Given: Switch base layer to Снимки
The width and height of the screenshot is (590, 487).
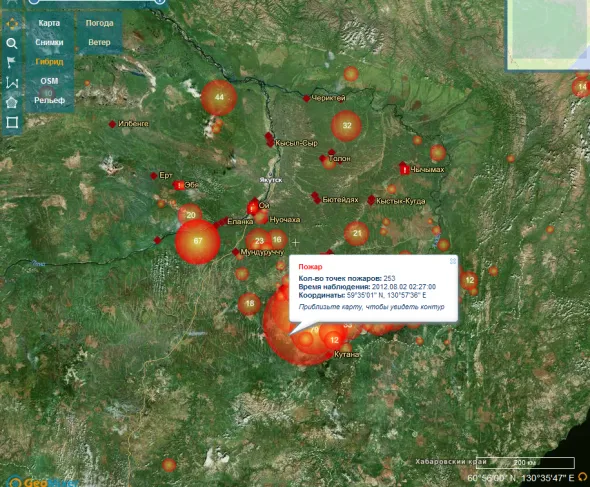Looking at the screenshot, I should pyautogui.click(x=49, y=42).
